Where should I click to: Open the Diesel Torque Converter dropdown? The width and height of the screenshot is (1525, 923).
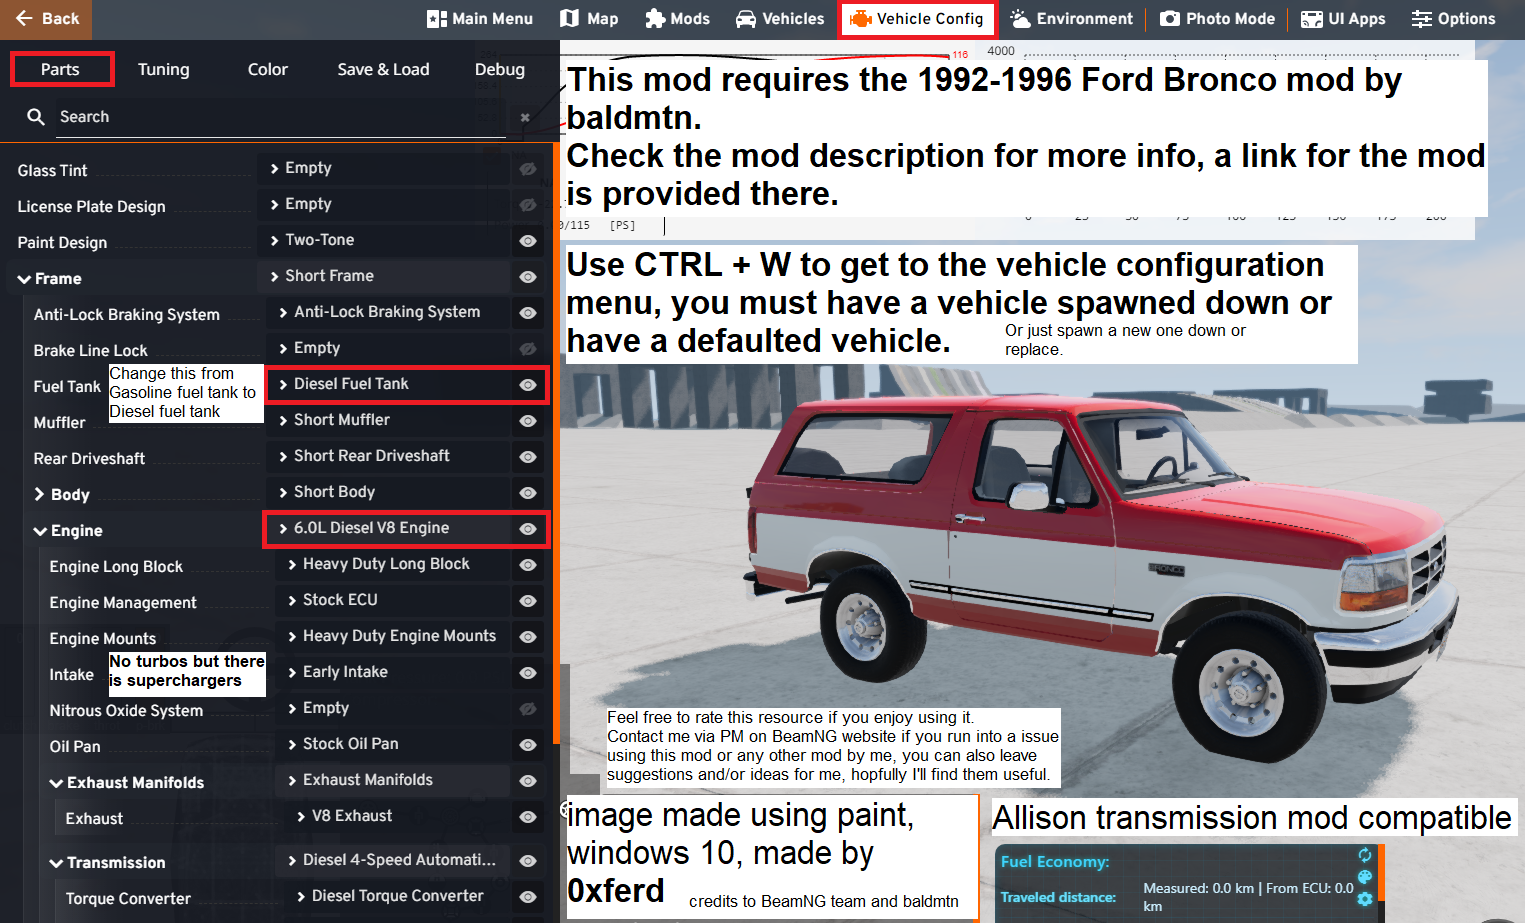[x=397, y=896]
